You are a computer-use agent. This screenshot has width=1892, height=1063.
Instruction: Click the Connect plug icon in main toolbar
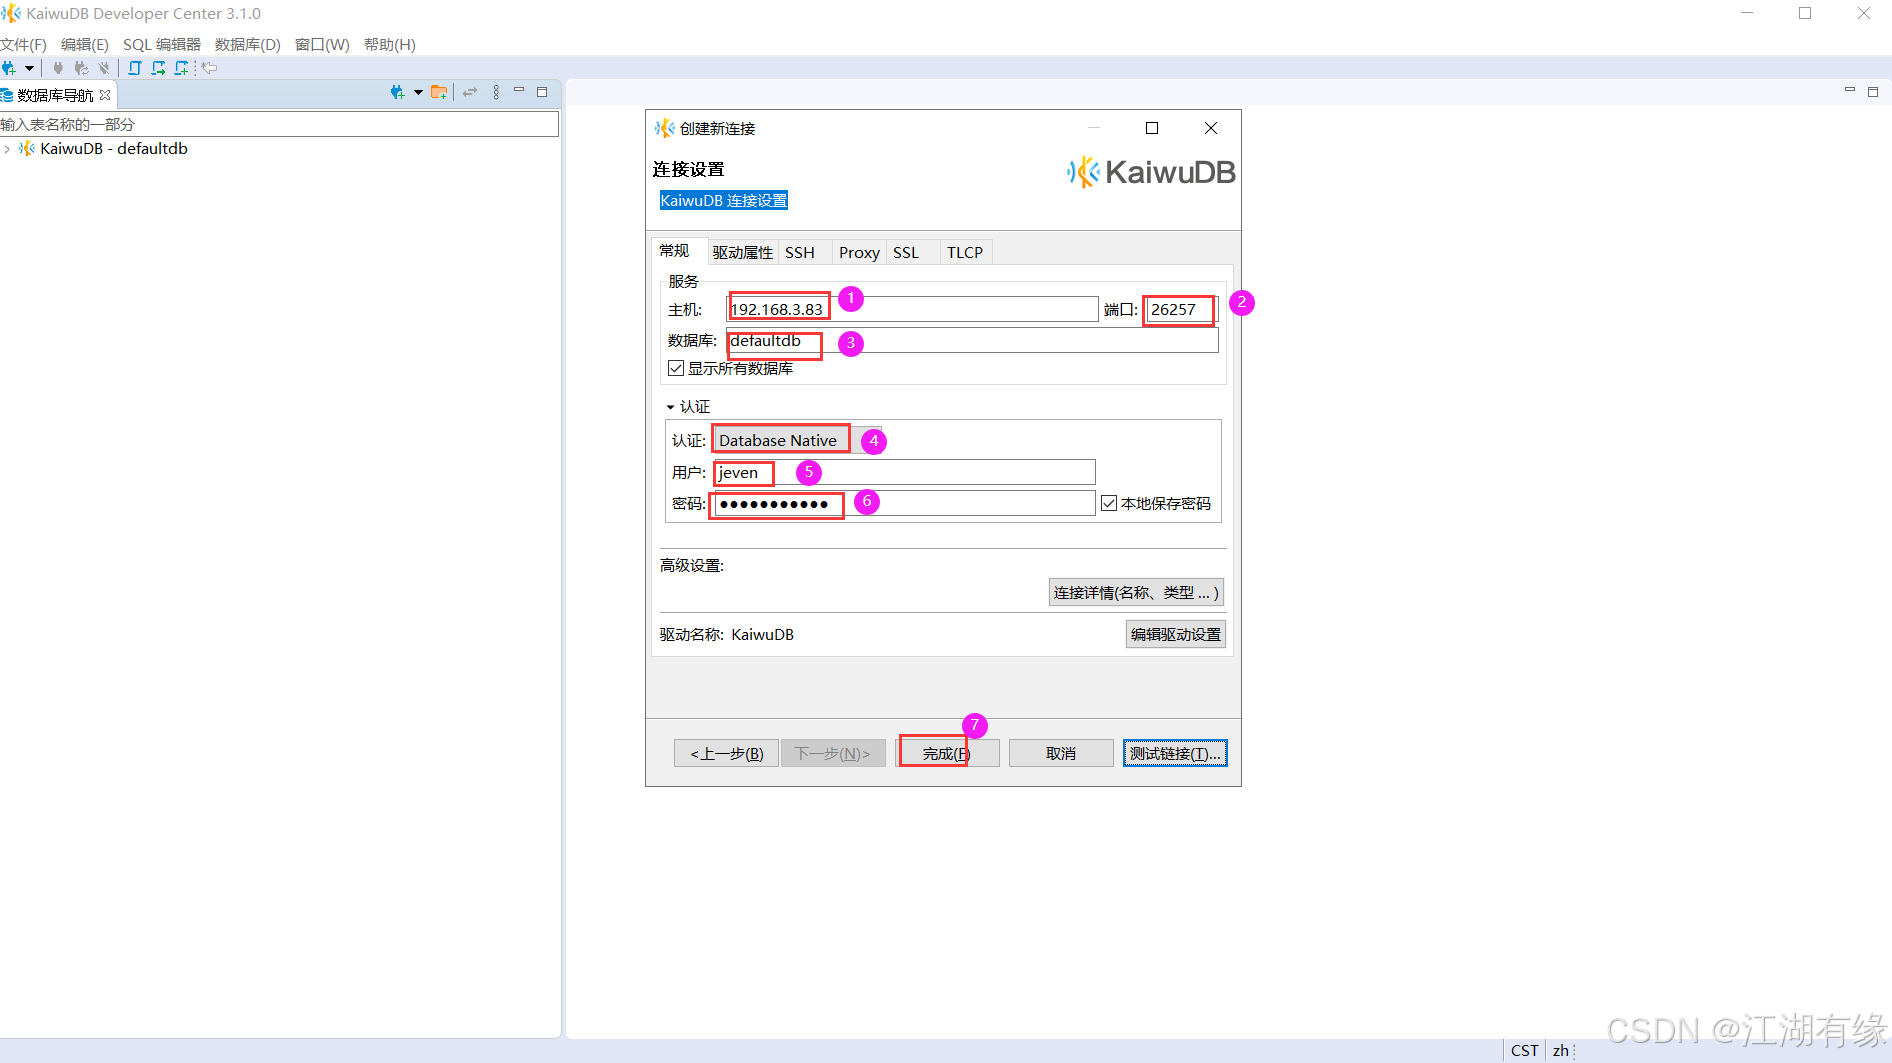pyautogui.click(x=58, y=68)
